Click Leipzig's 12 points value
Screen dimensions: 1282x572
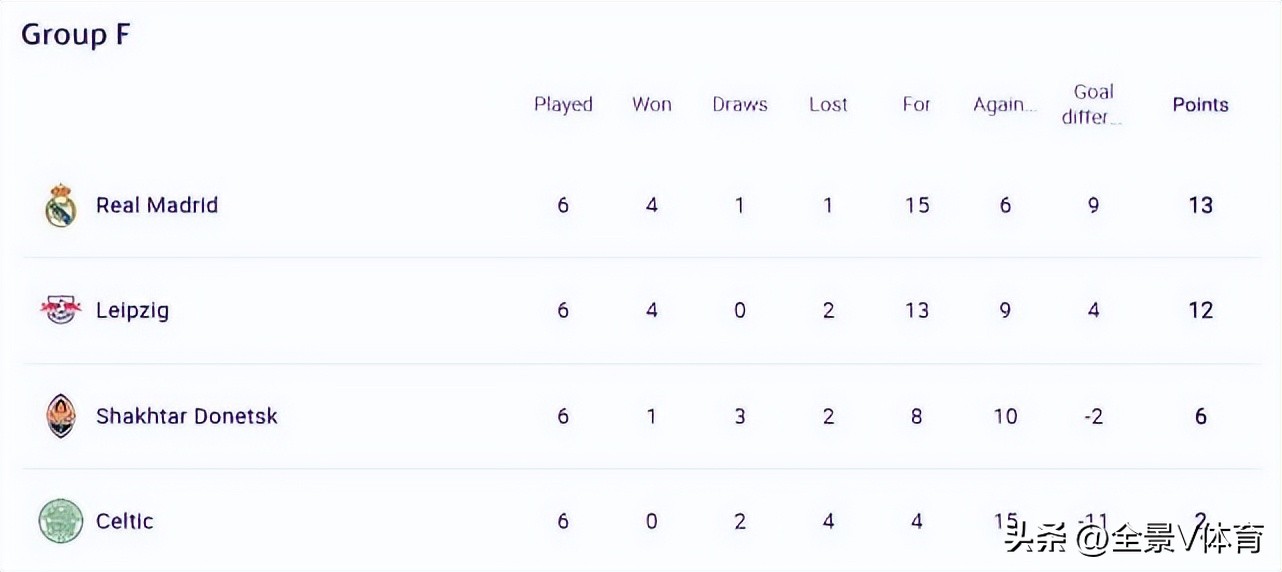(x=1200, y=310)
